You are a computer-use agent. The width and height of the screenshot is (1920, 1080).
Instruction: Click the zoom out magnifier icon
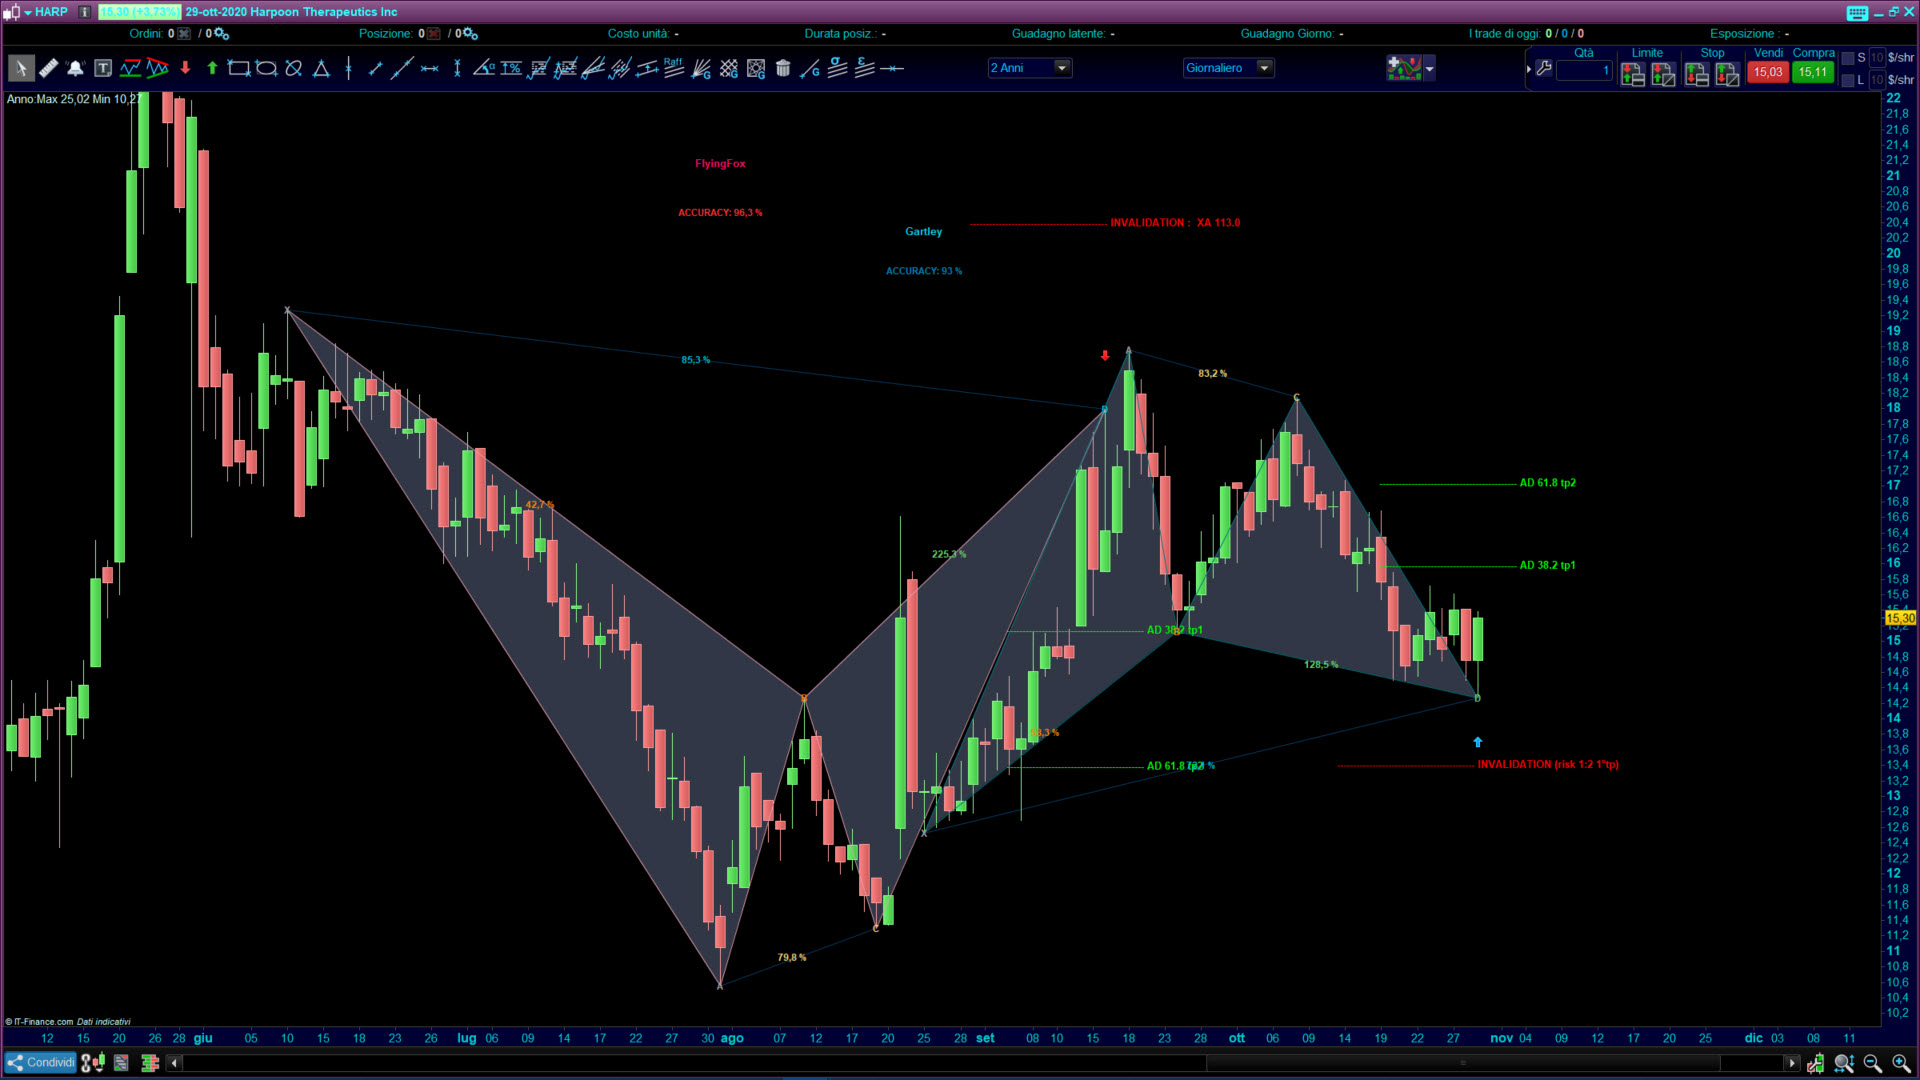click(1872, 1063)
